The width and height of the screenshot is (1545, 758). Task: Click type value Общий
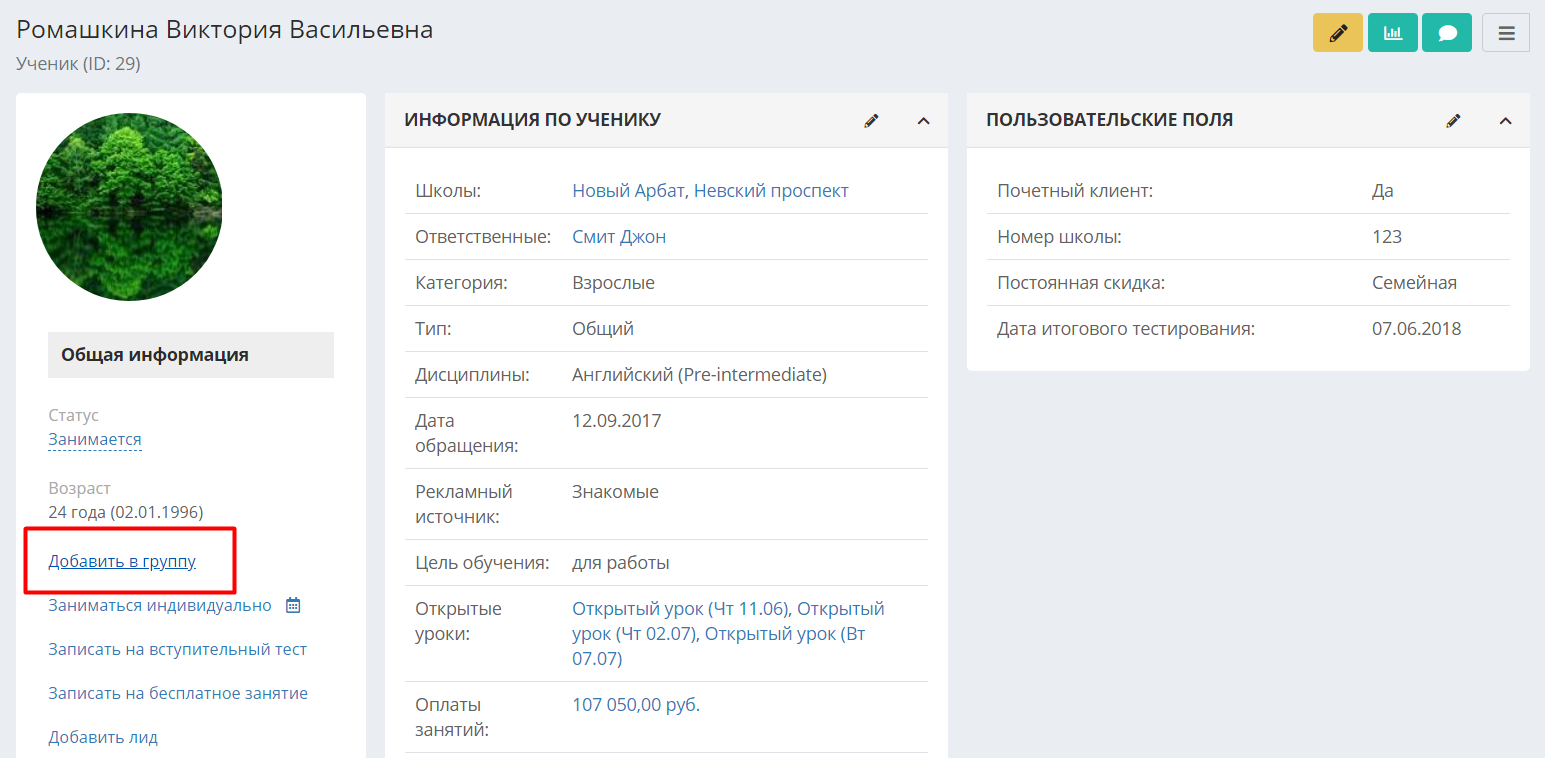[603, 328]
